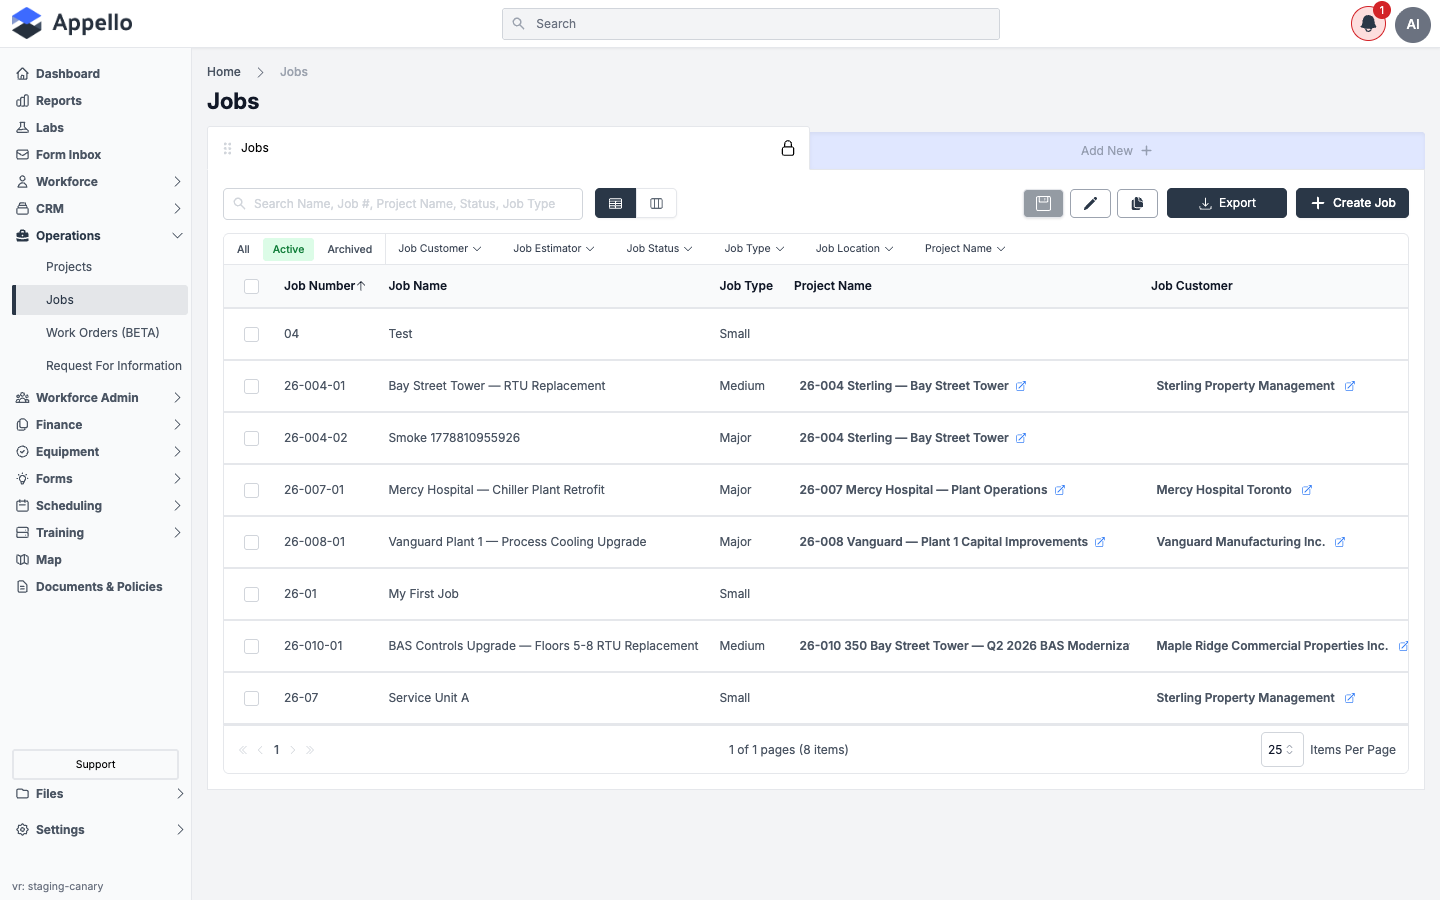Select the Archived filter tab
This screenshot has height=918, width=1440.
[350, 249]
